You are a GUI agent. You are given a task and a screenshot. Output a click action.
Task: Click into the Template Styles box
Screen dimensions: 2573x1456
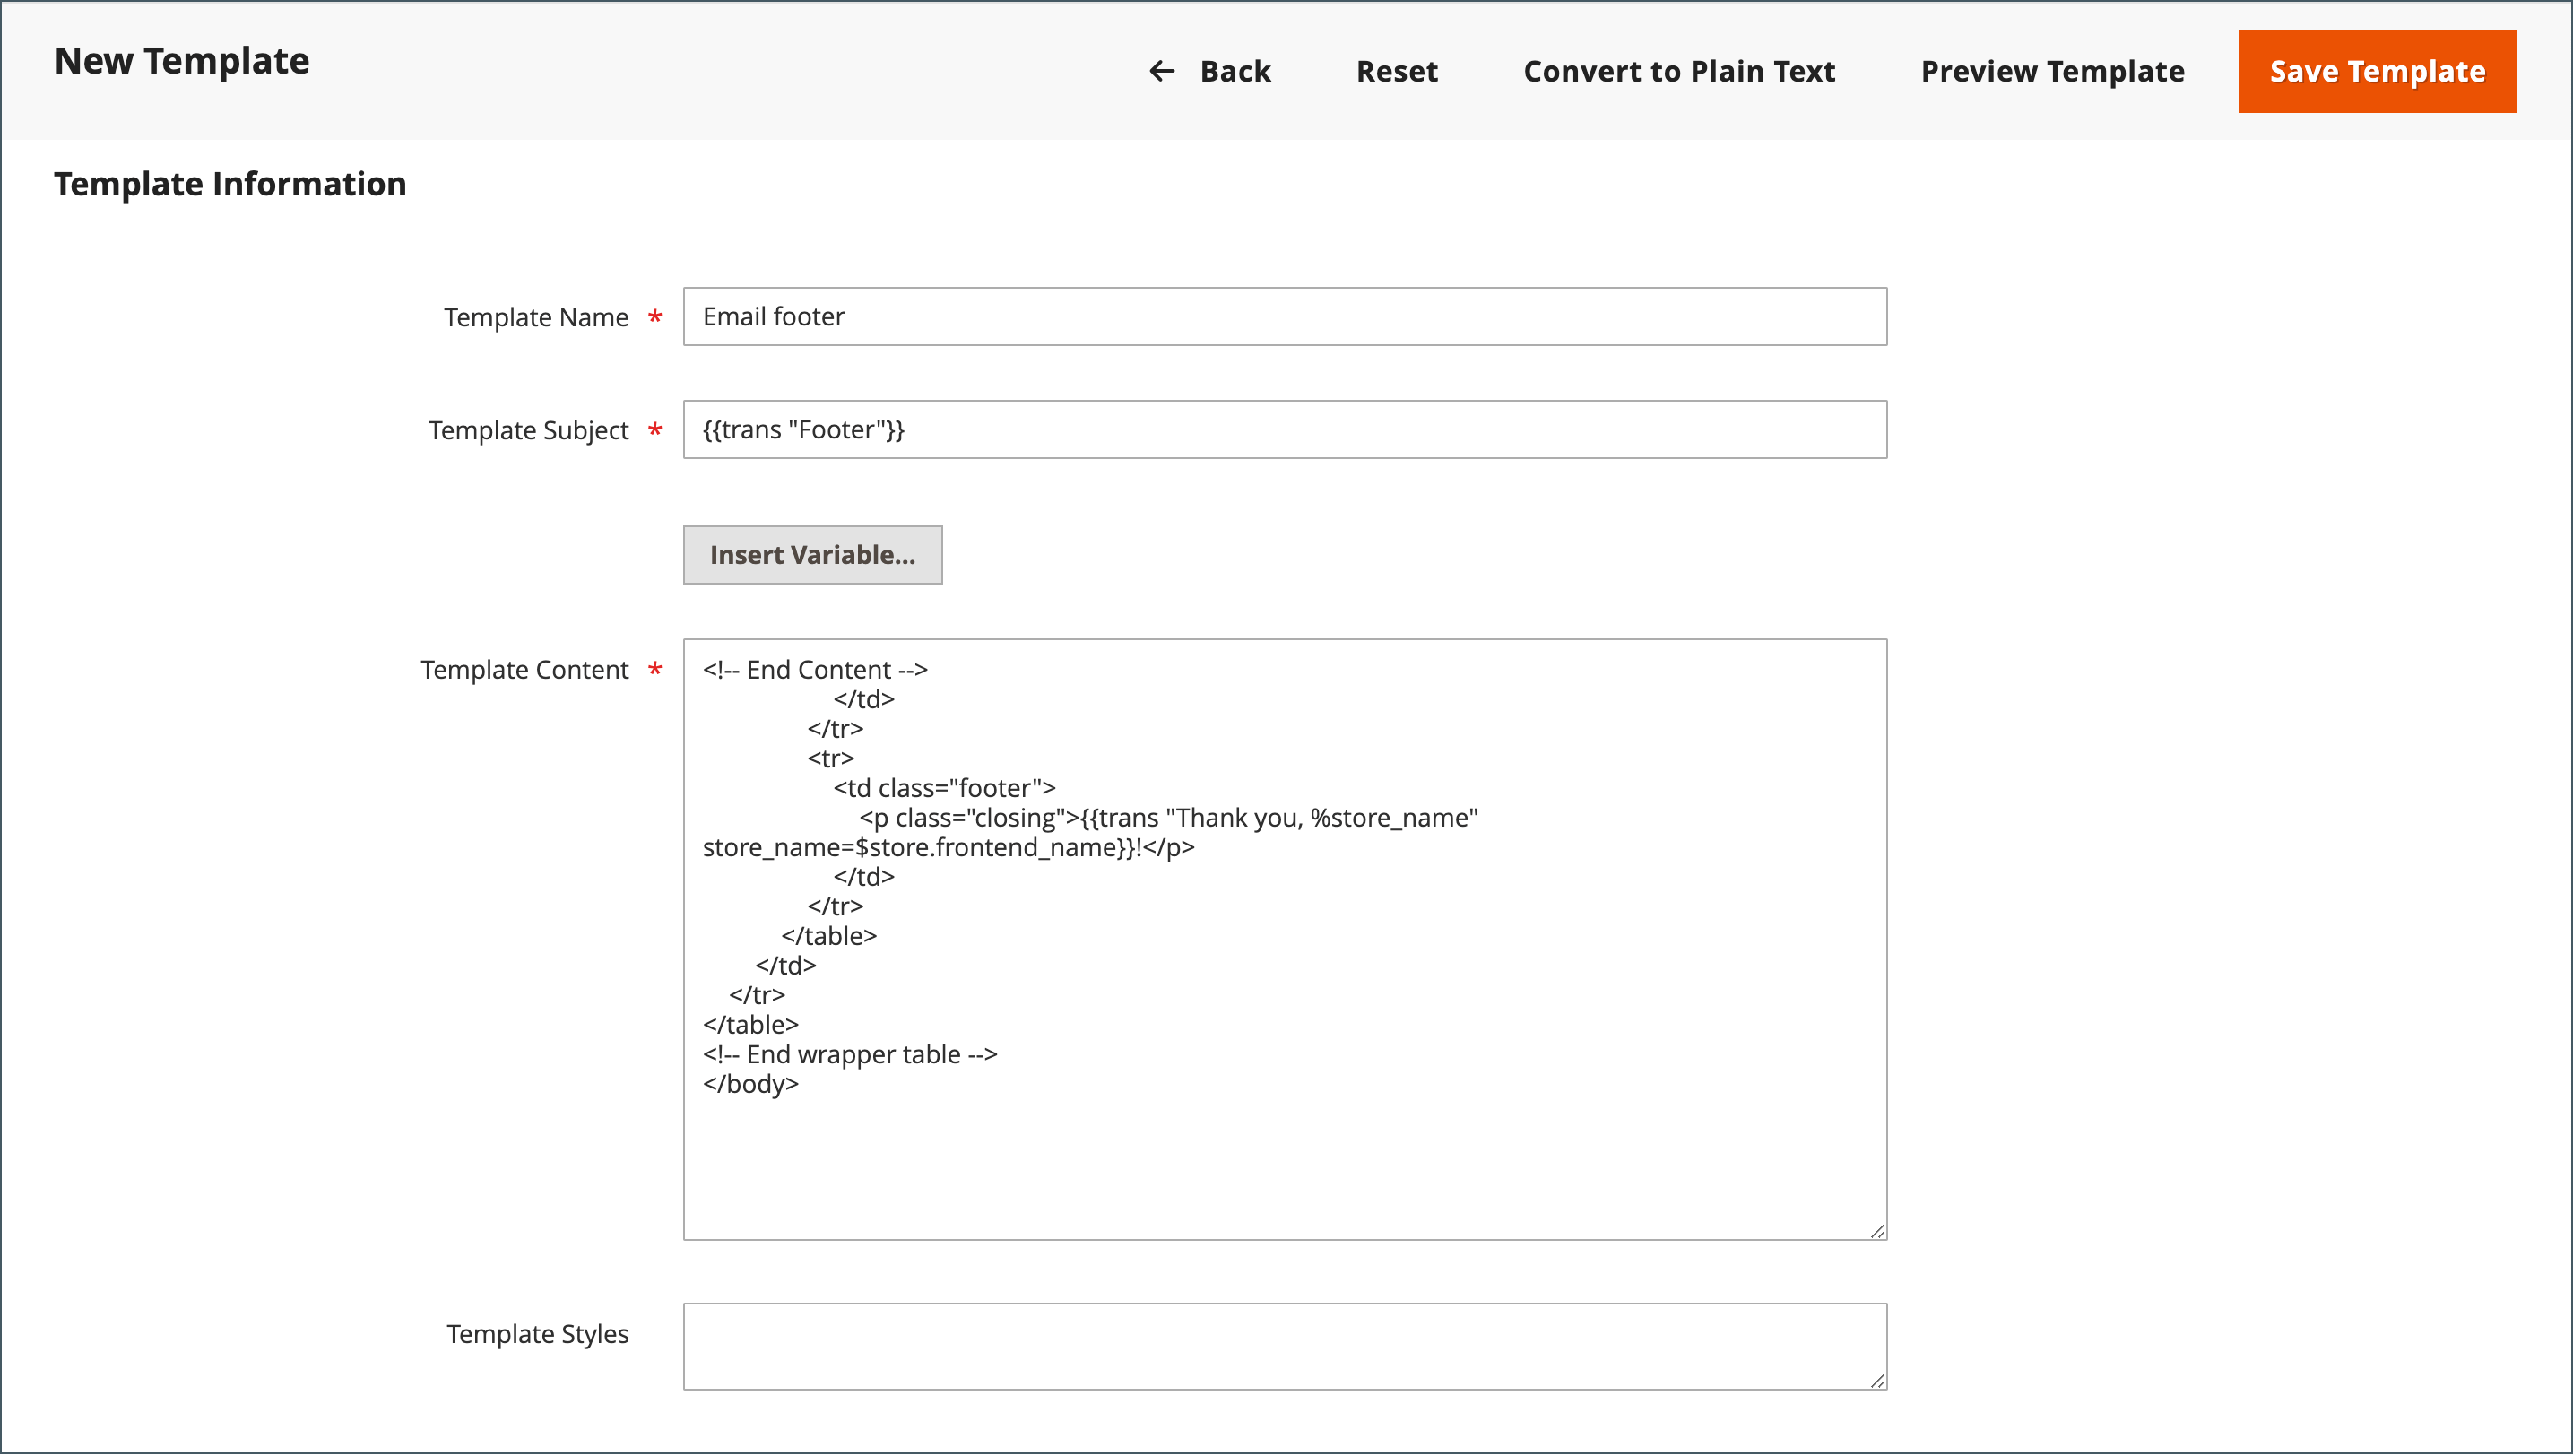(1284, 1346)
